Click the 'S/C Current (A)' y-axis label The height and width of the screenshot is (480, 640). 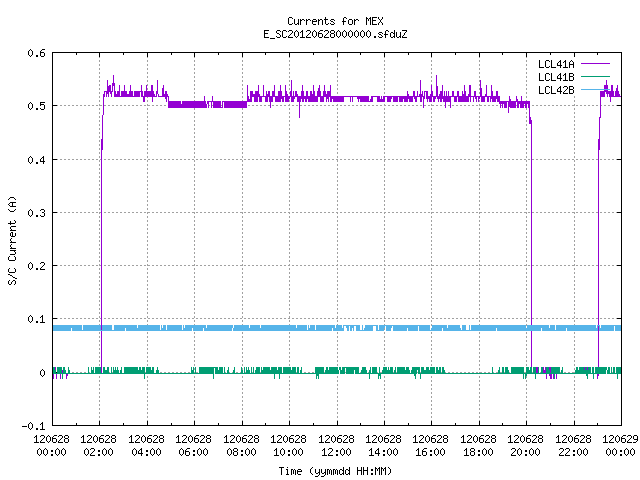click(13, 240)
